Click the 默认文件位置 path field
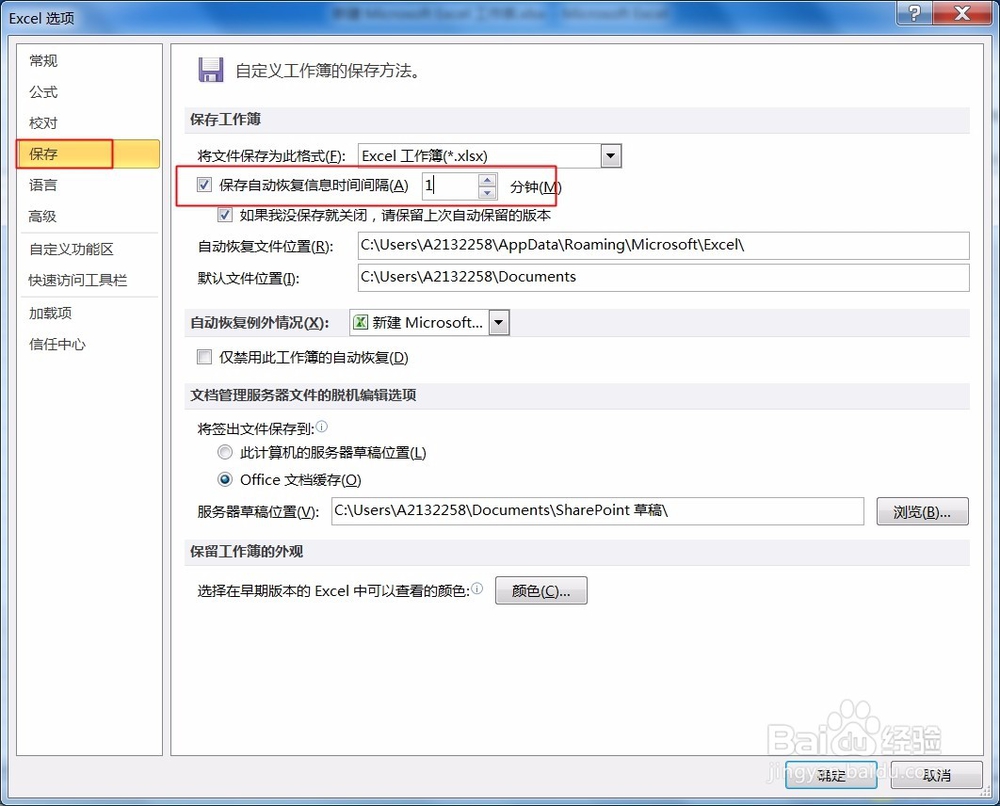 pos(663,277)
